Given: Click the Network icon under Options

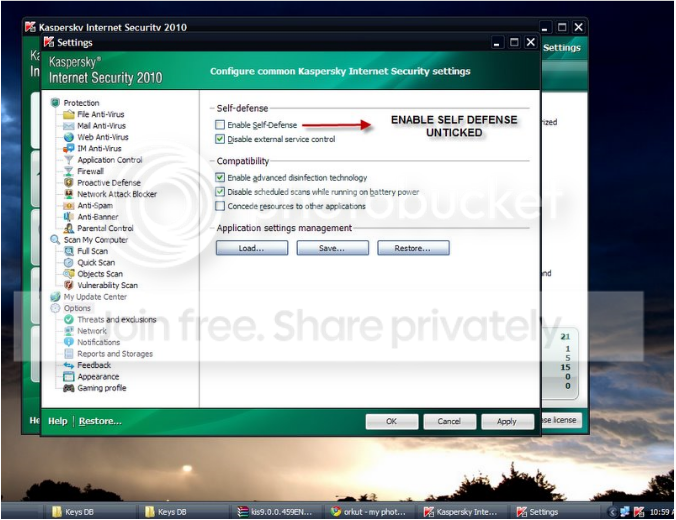Looking at the screenshot, I should tap(69, 331).
